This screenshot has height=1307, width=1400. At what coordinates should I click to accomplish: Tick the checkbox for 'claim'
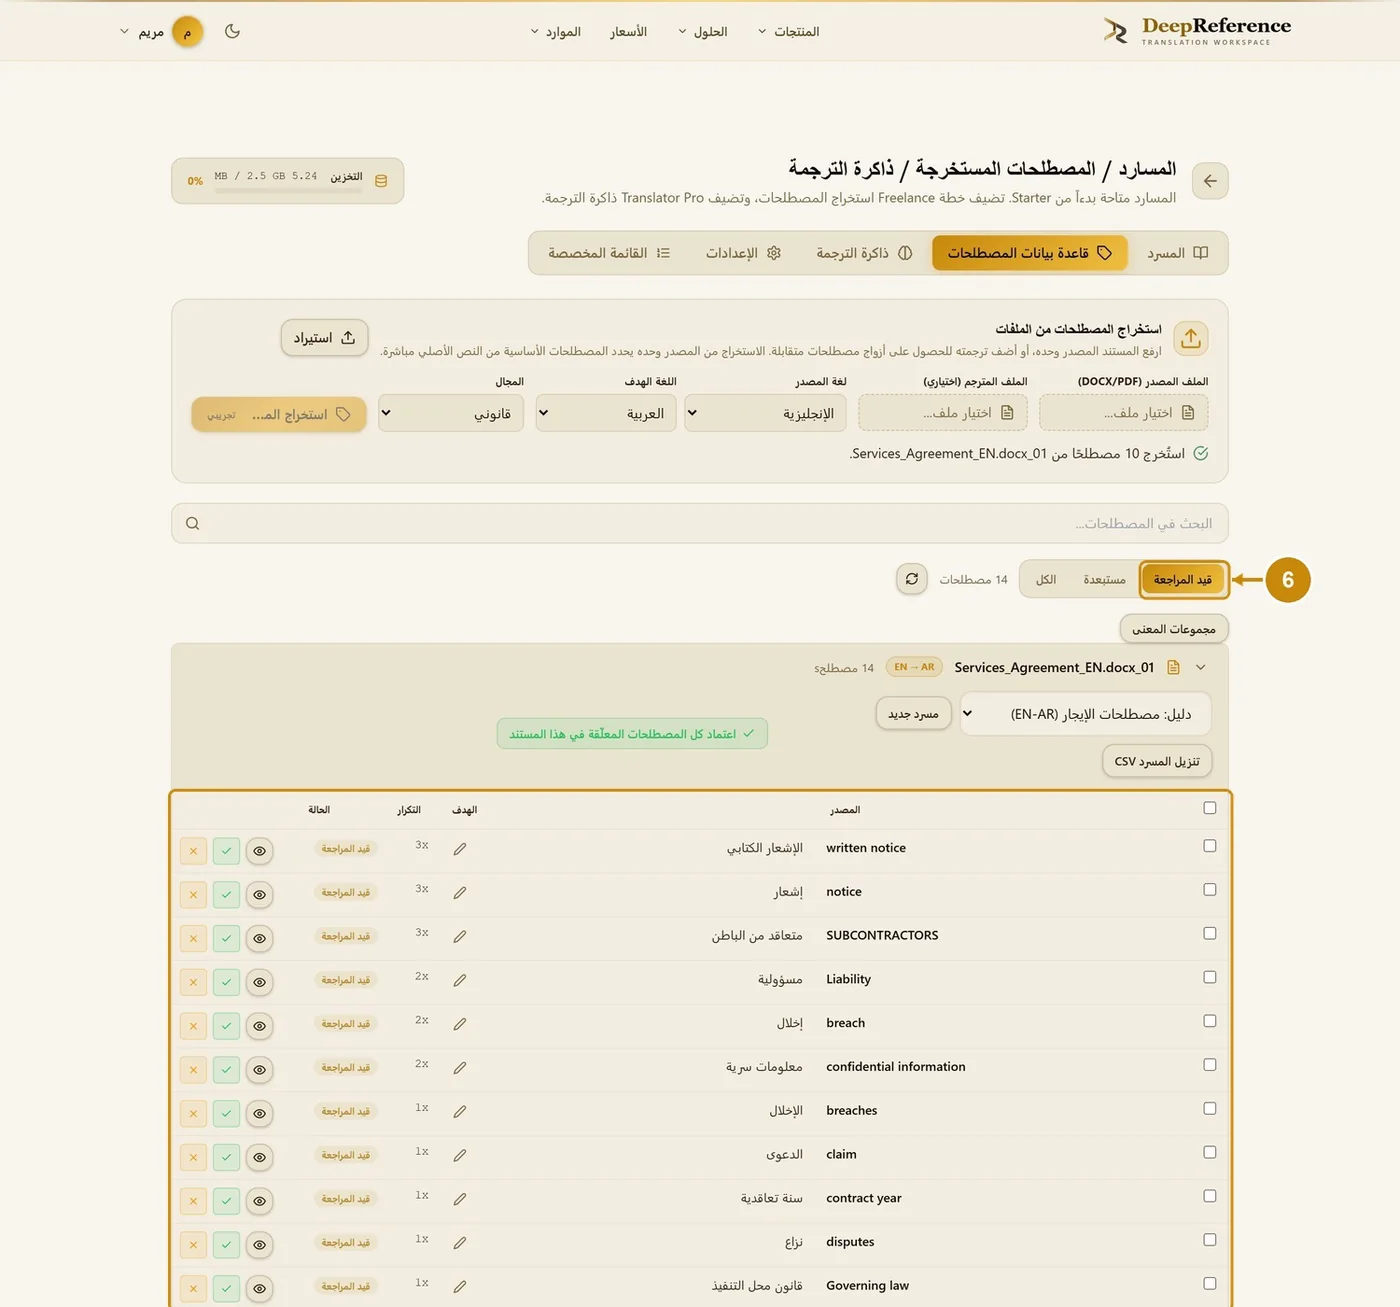1210,1152
